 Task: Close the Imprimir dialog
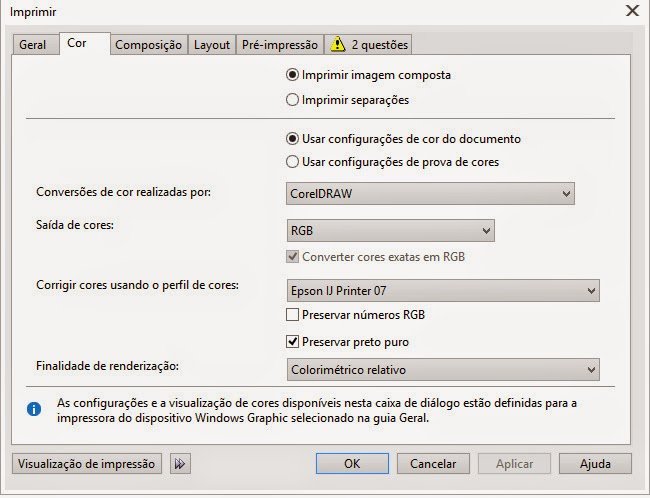pyautogui.click(x=631, y=11)
